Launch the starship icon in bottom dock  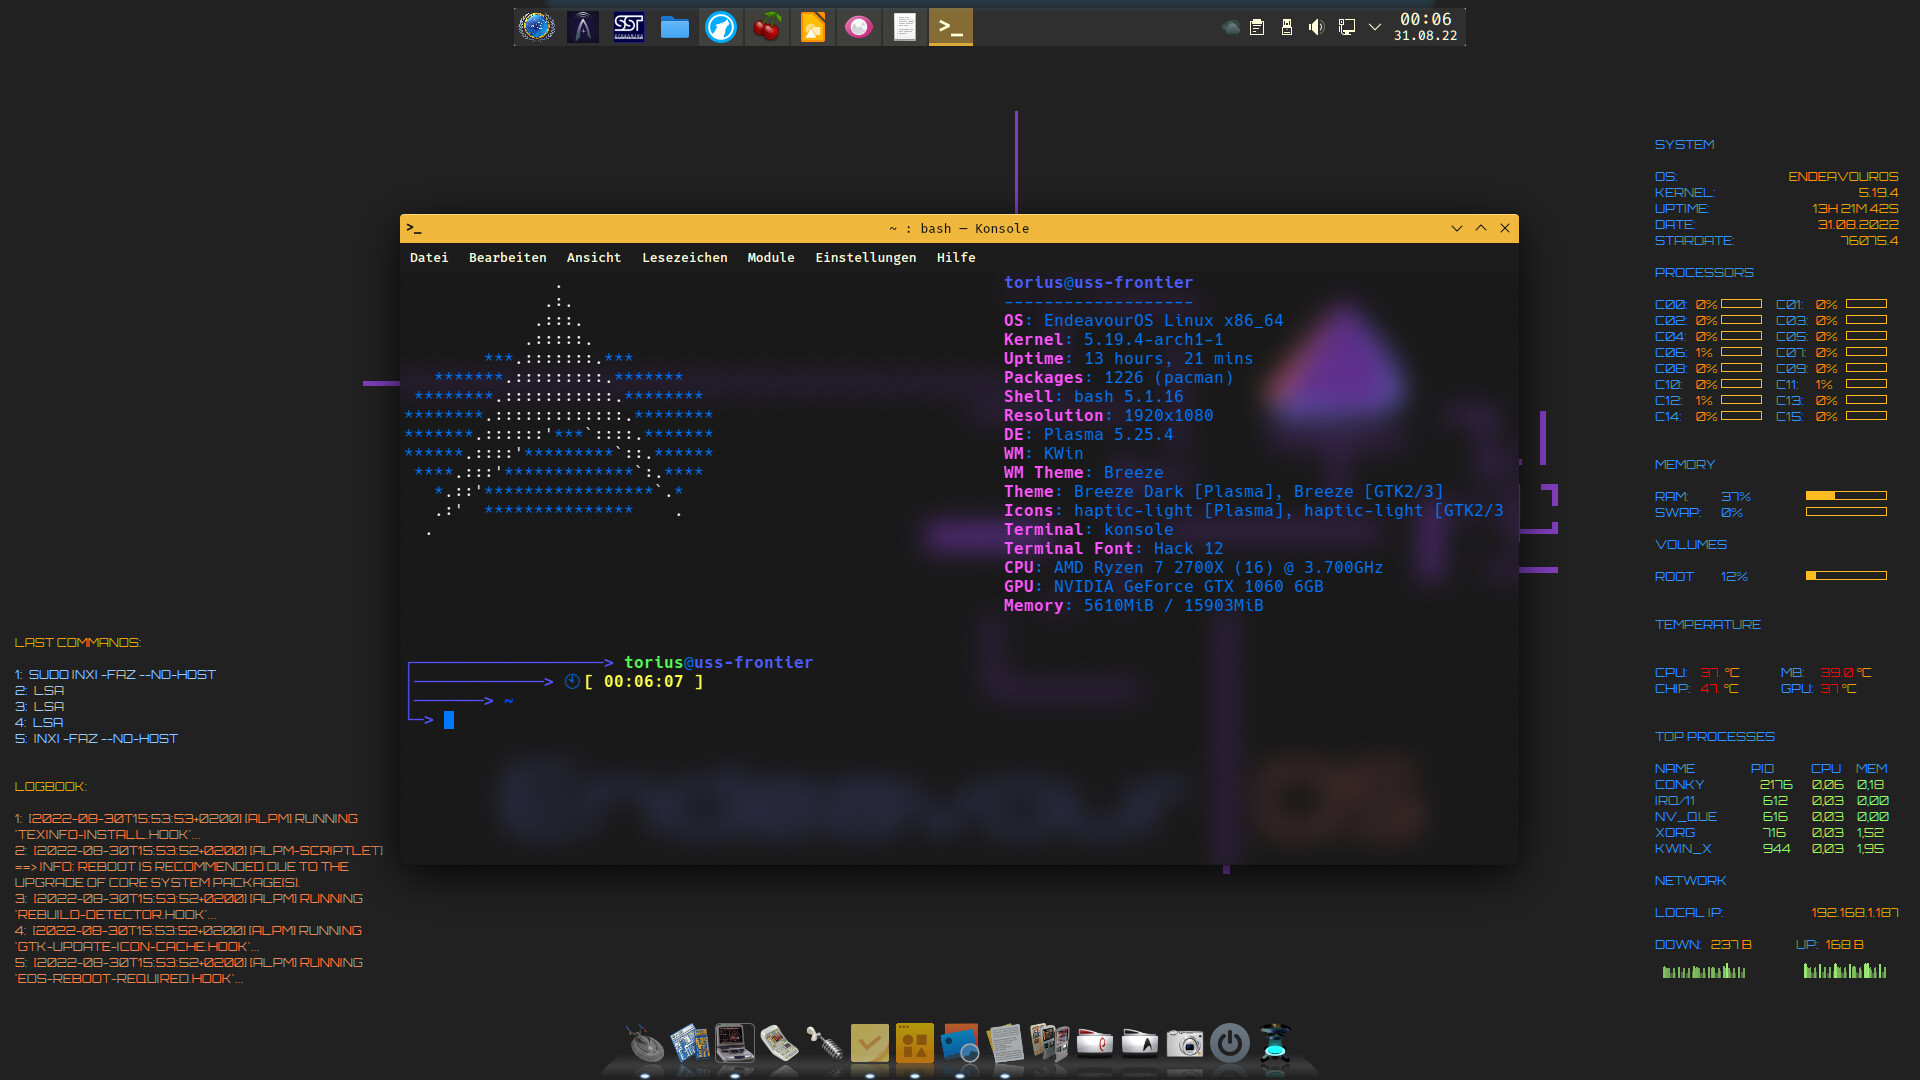tap(645, 1043)
